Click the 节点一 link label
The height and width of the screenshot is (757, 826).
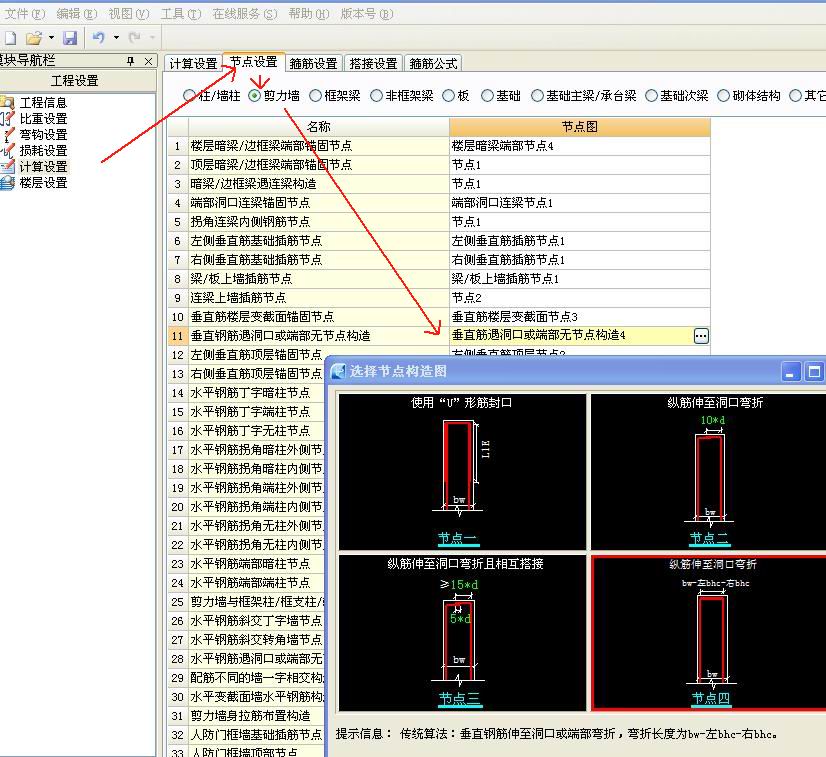coord(458,538)
